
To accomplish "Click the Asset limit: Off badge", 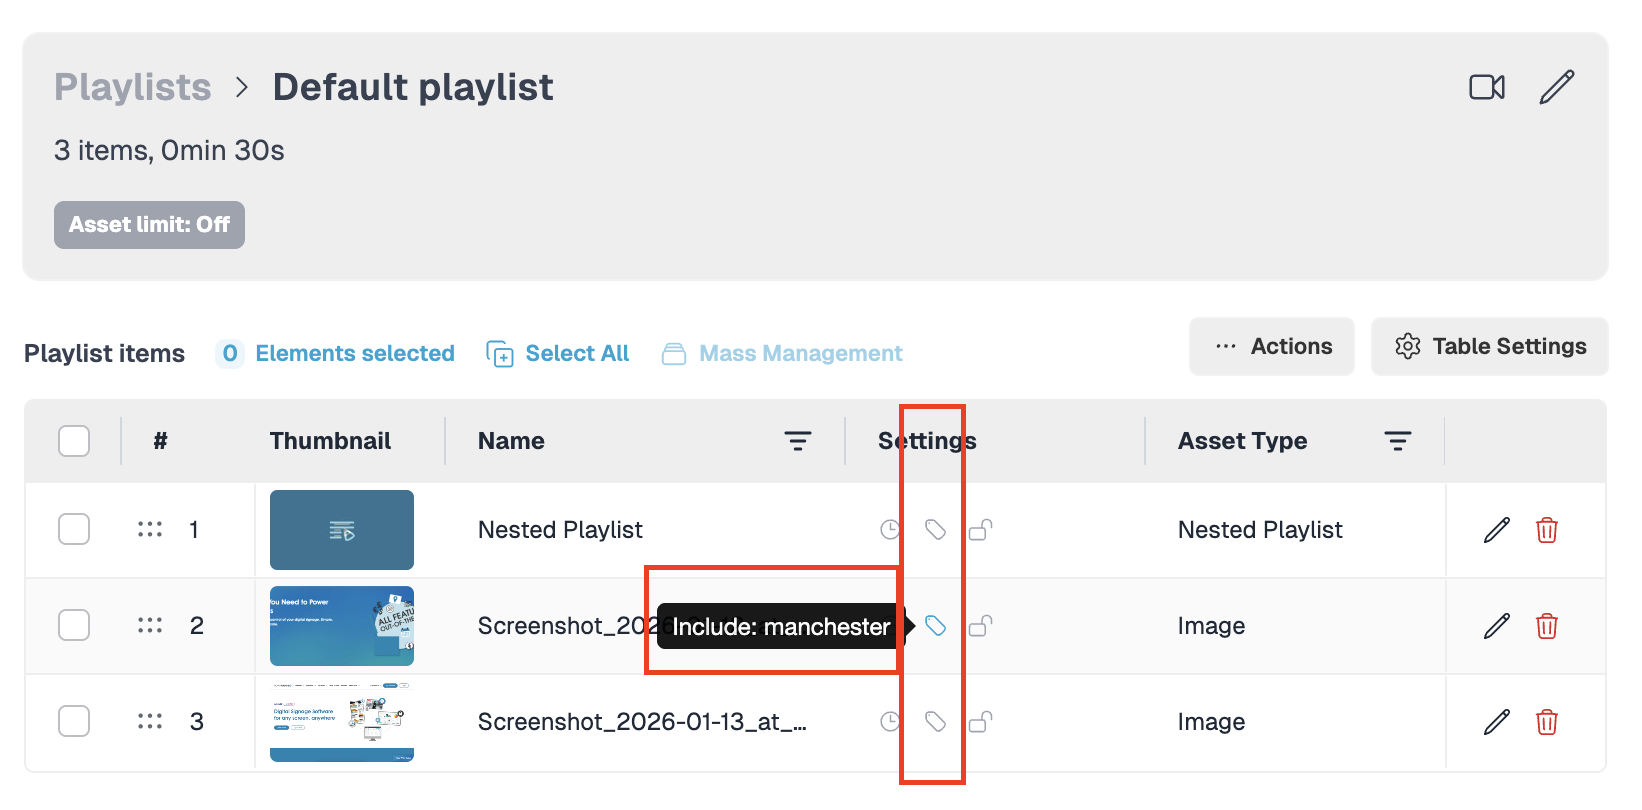I will pos(149,225).
